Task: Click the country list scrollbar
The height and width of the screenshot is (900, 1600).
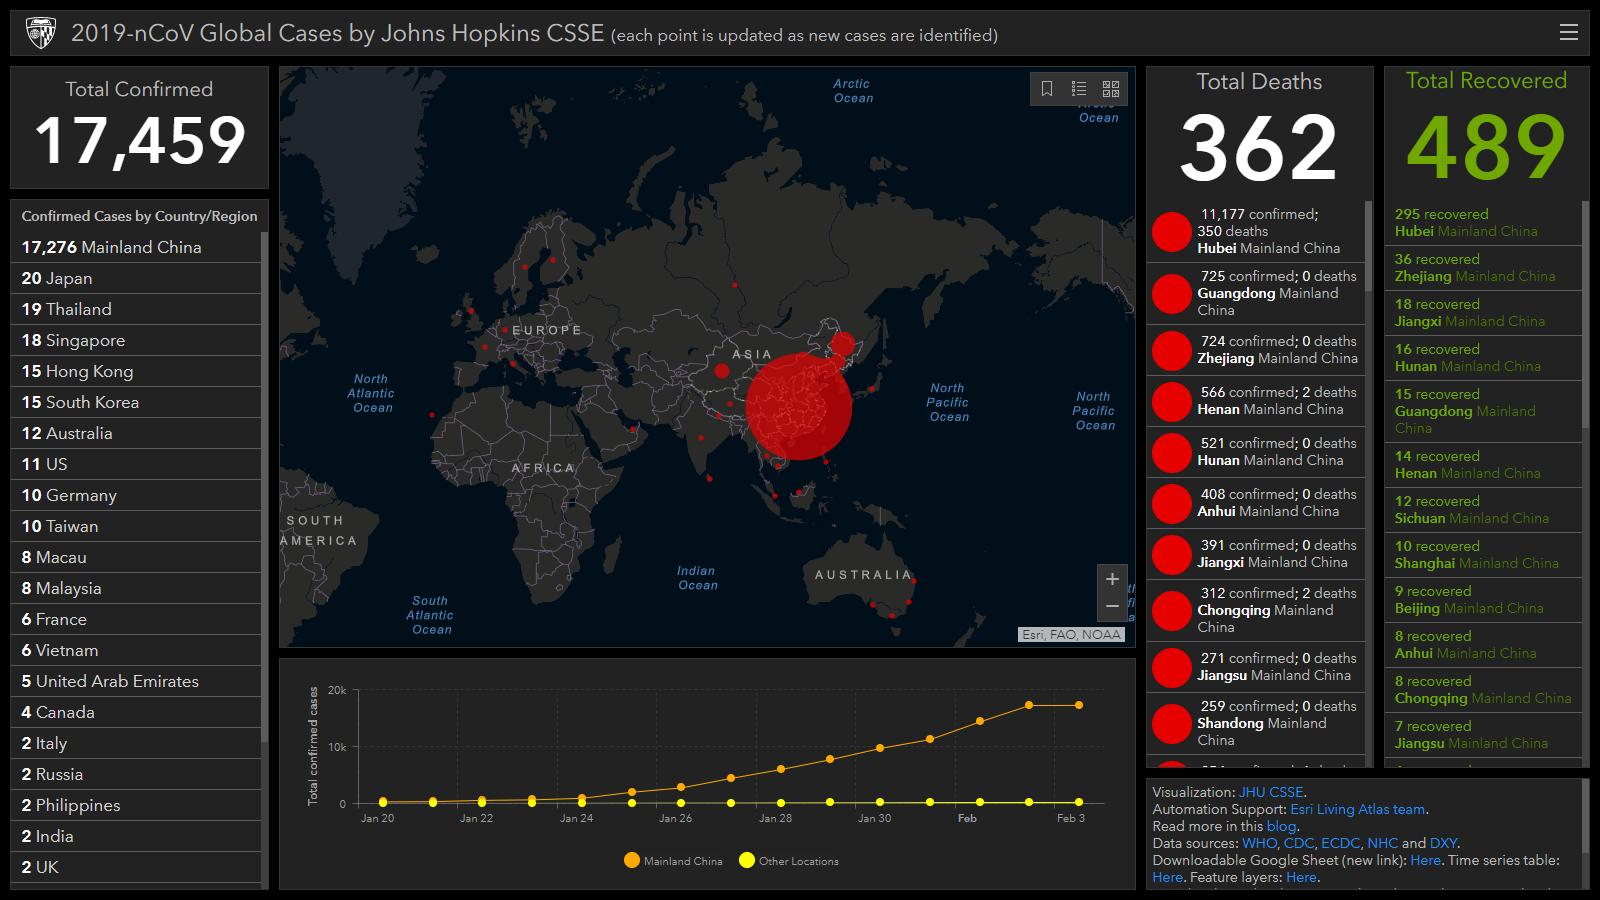Action: click(264, 500)
